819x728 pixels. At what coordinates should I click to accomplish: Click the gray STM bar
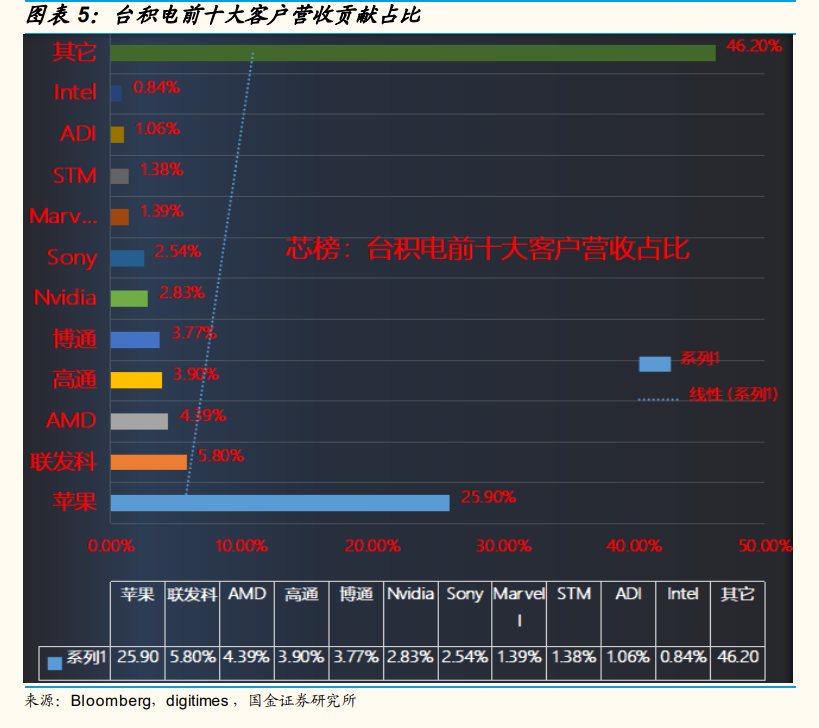click(120, 176)
